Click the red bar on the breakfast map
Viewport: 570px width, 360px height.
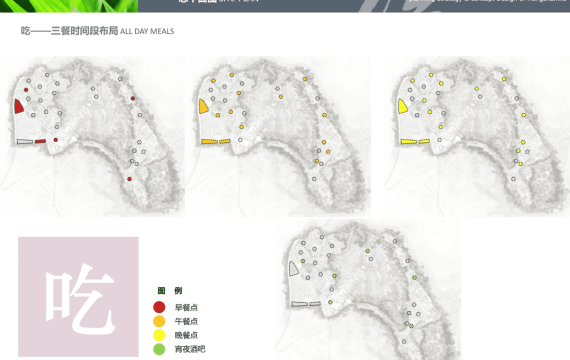click(x=40, y=141)
